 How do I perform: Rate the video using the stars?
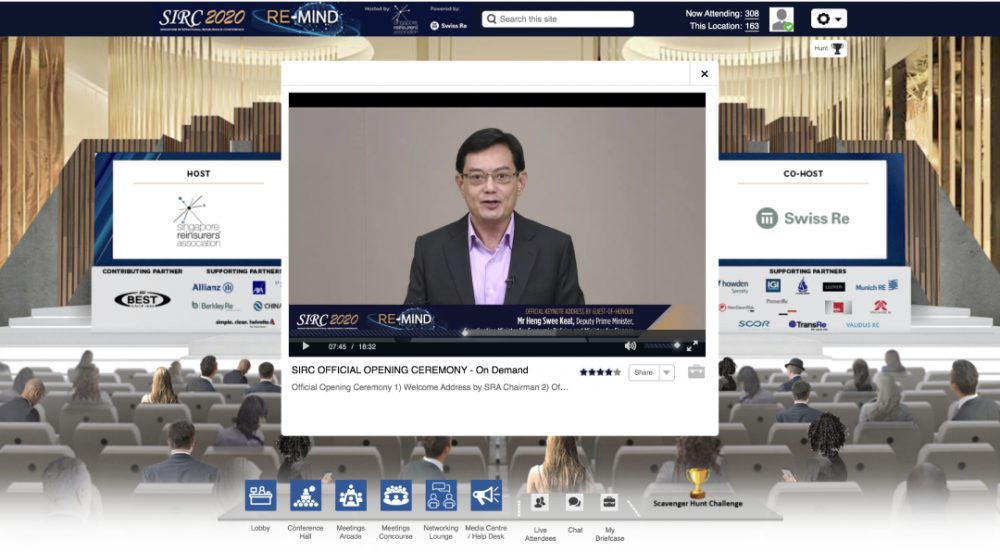point(599,372)
